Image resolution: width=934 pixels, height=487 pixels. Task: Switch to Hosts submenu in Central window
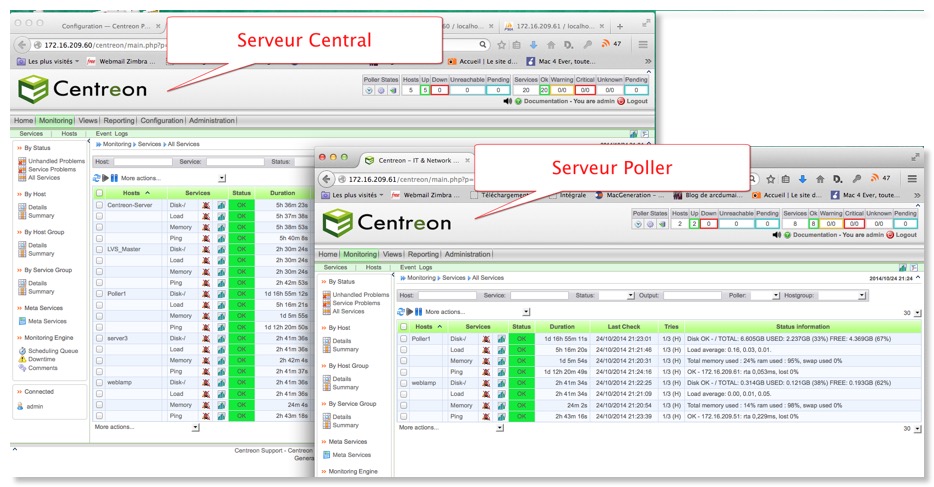click(x=69, y=133)
